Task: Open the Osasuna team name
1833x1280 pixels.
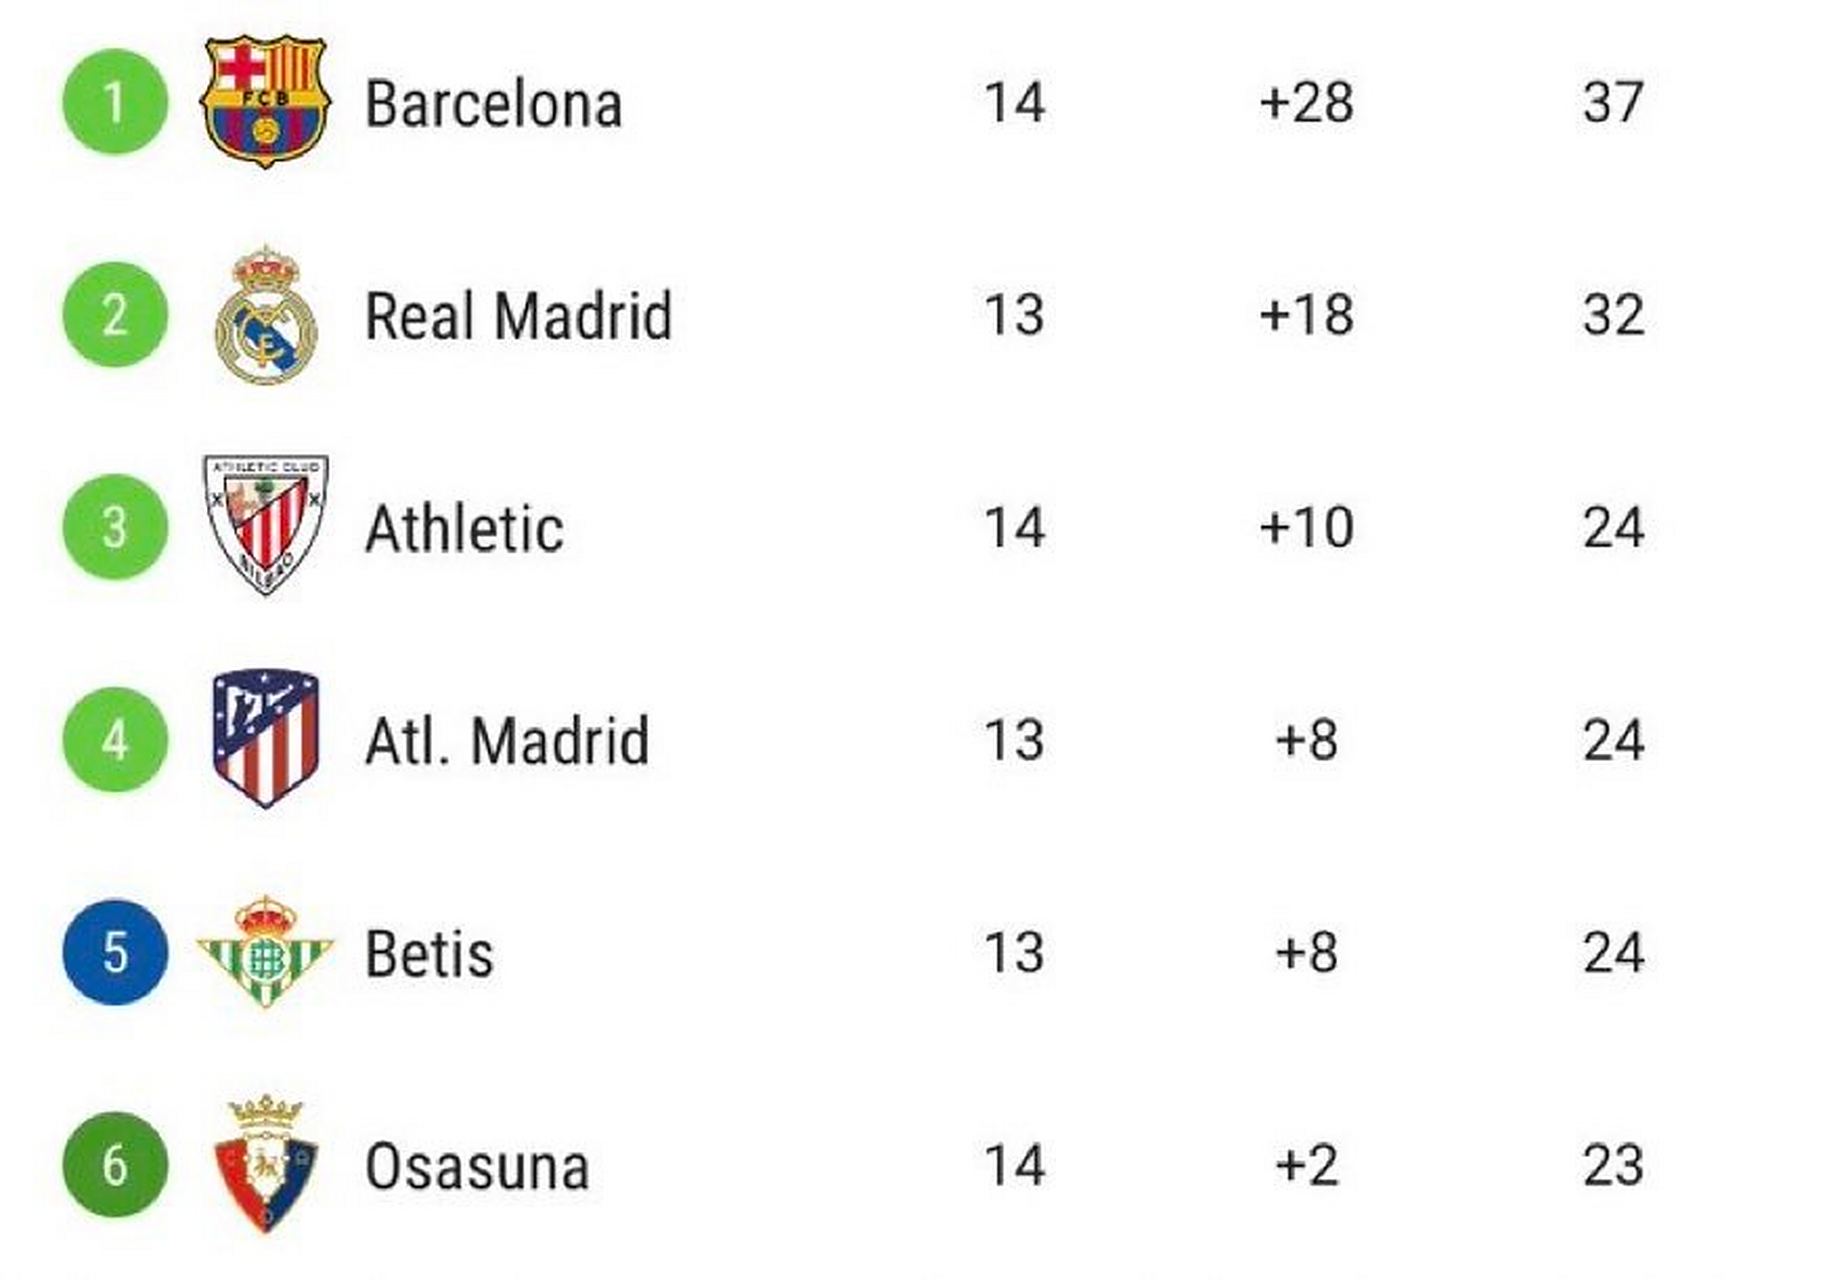Action: pos(477,1166)
